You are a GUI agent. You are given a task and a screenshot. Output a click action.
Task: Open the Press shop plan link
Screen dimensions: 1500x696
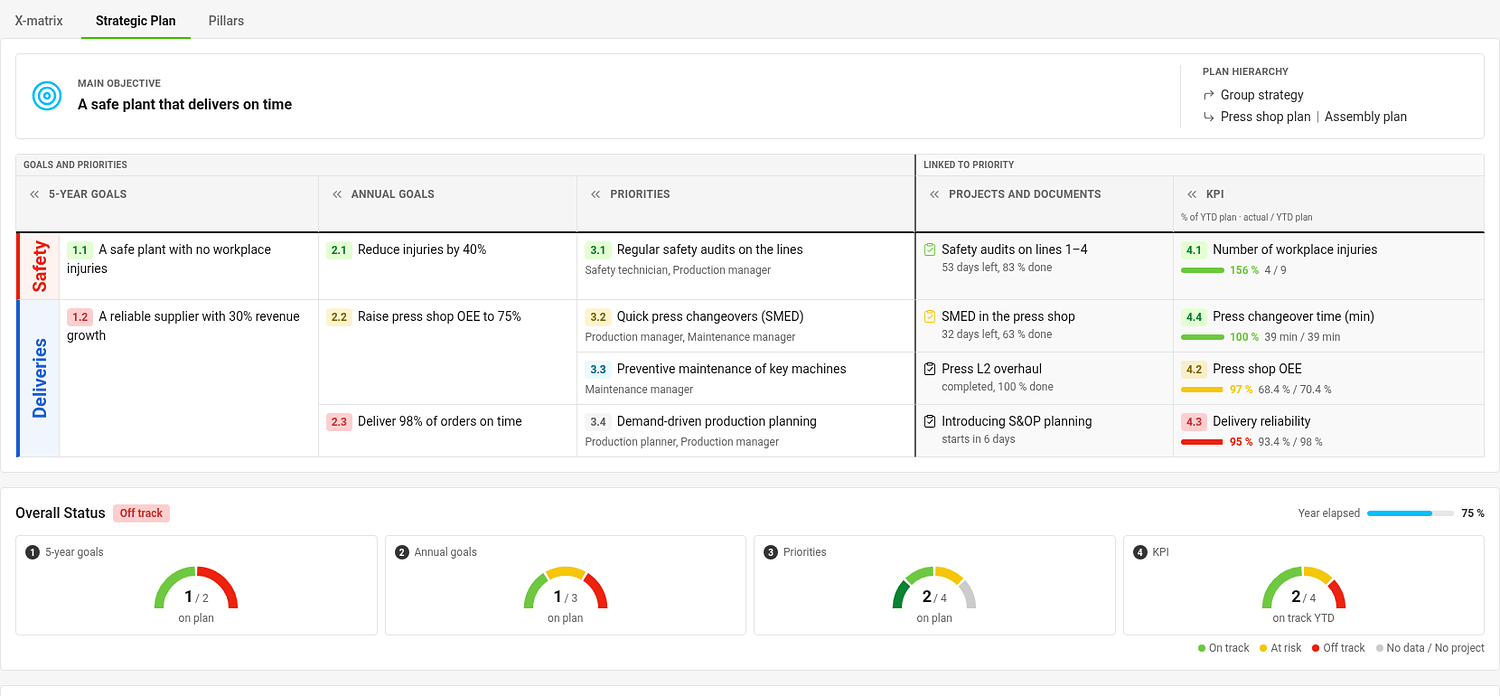point(1265,117)
